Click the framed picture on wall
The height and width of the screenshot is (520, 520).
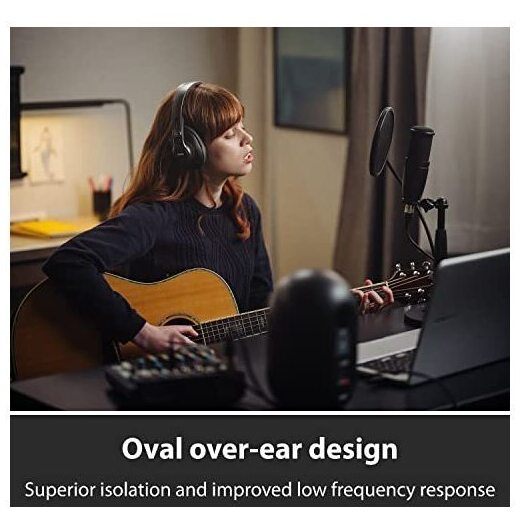[311, 79]
